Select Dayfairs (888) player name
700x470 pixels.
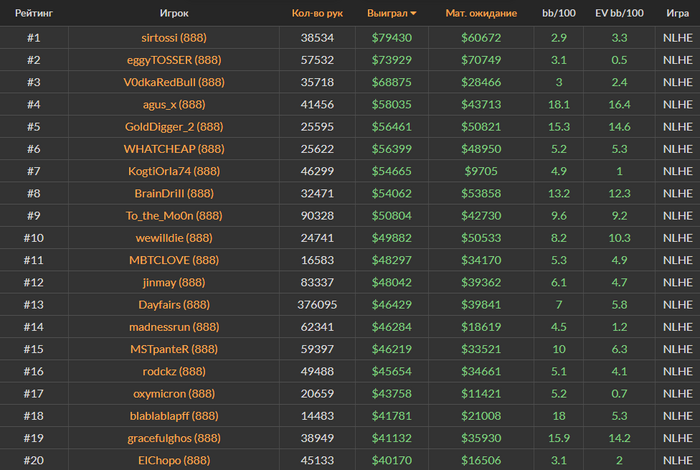click(x=174, y=304)
